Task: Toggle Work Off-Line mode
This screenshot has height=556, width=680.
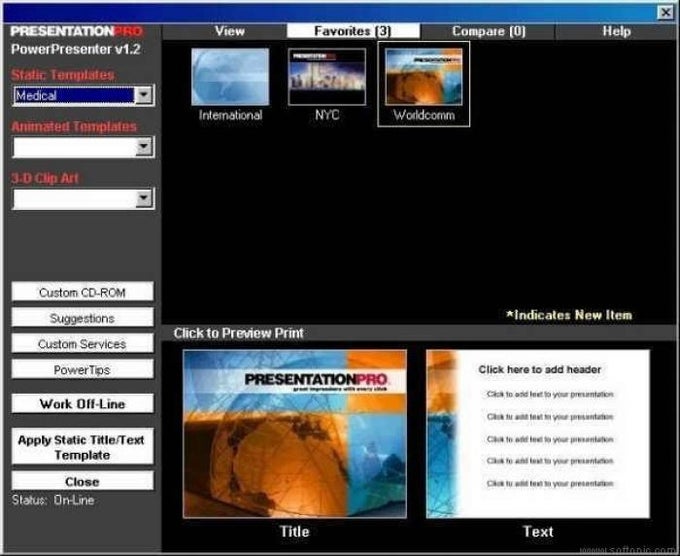Action: tap(82, 404)
